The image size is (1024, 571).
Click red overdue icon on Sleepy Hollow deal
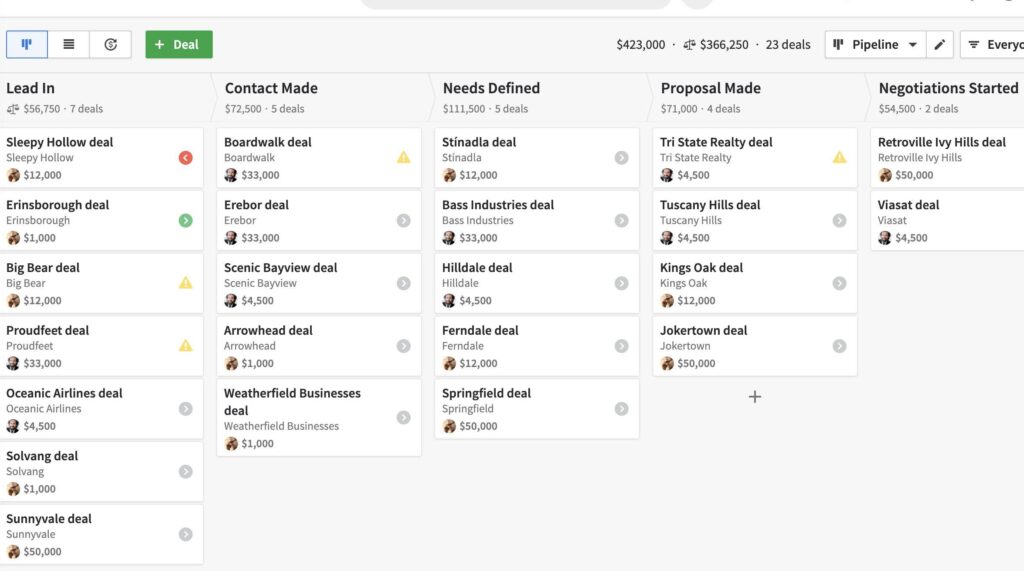coord(185,157)
